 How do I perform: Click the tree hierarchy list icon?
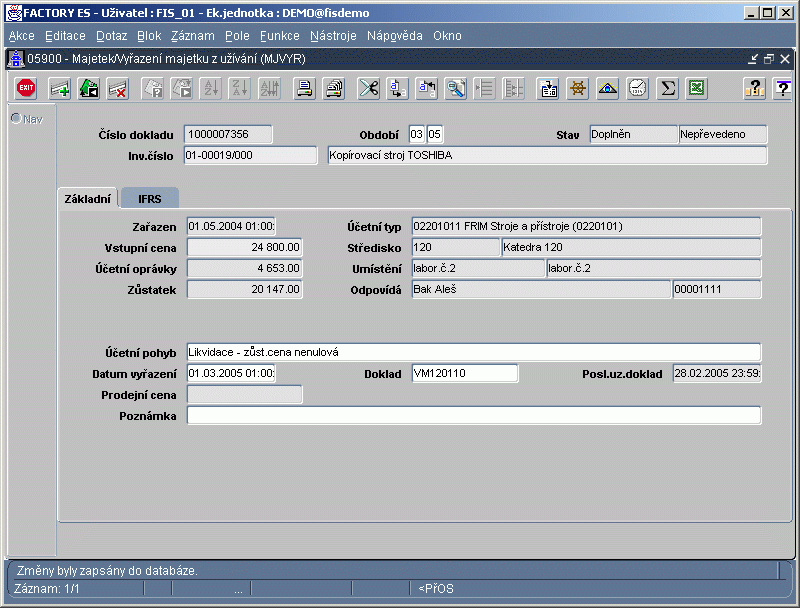pos(514,88)
